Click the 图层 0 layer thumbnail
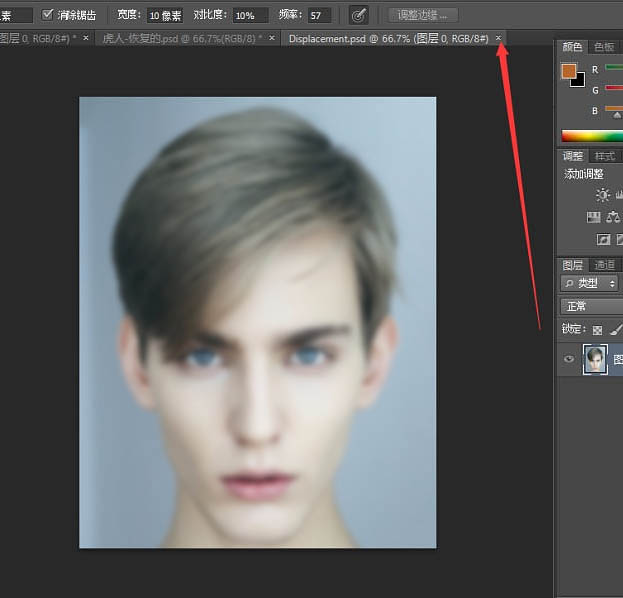Screen dimensions: 623x598 595,359
